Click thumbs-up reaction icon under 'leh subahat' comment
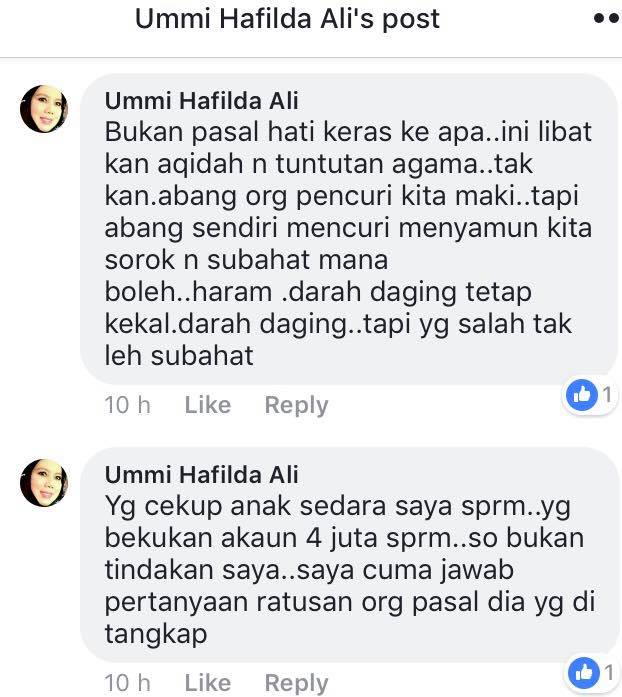 [582, 395]
